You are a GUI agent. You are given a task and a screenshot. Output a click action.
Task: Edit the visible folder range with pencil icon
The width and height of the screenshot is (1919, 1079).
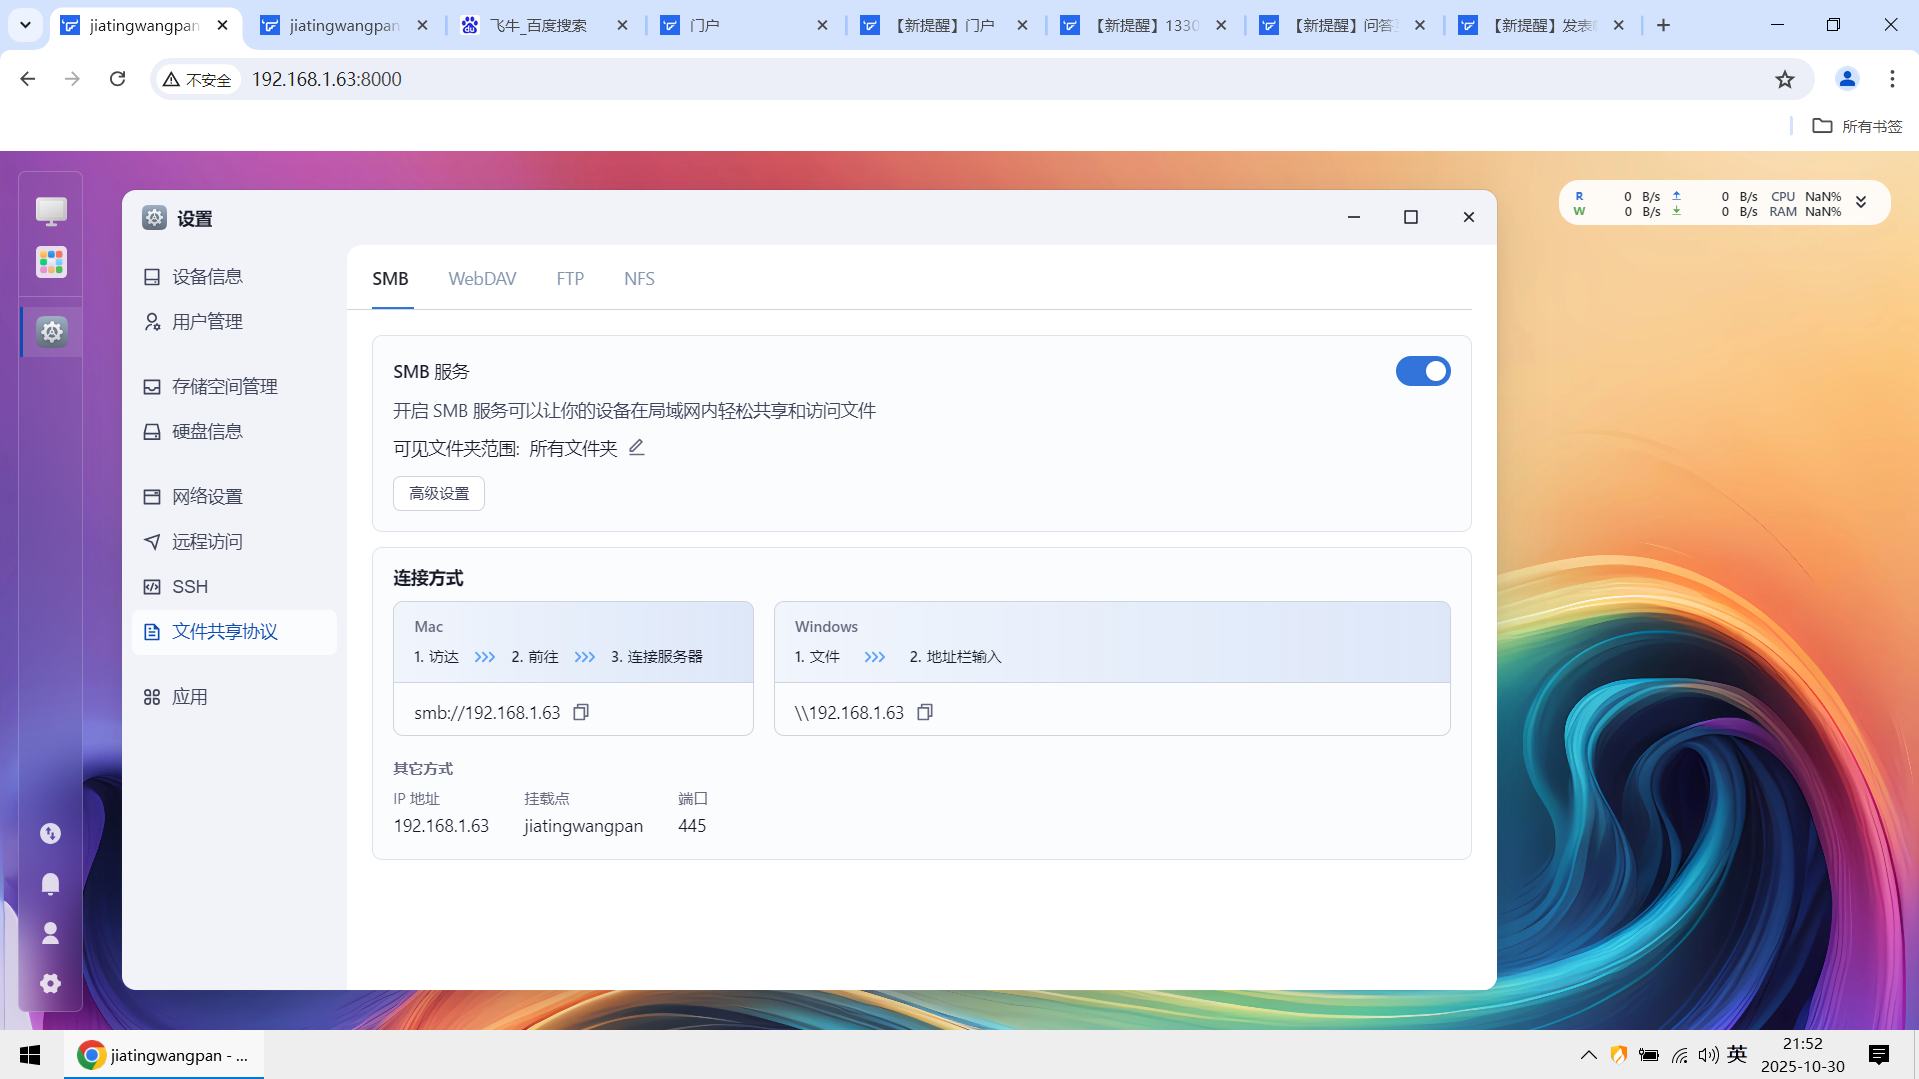point(637,447)
